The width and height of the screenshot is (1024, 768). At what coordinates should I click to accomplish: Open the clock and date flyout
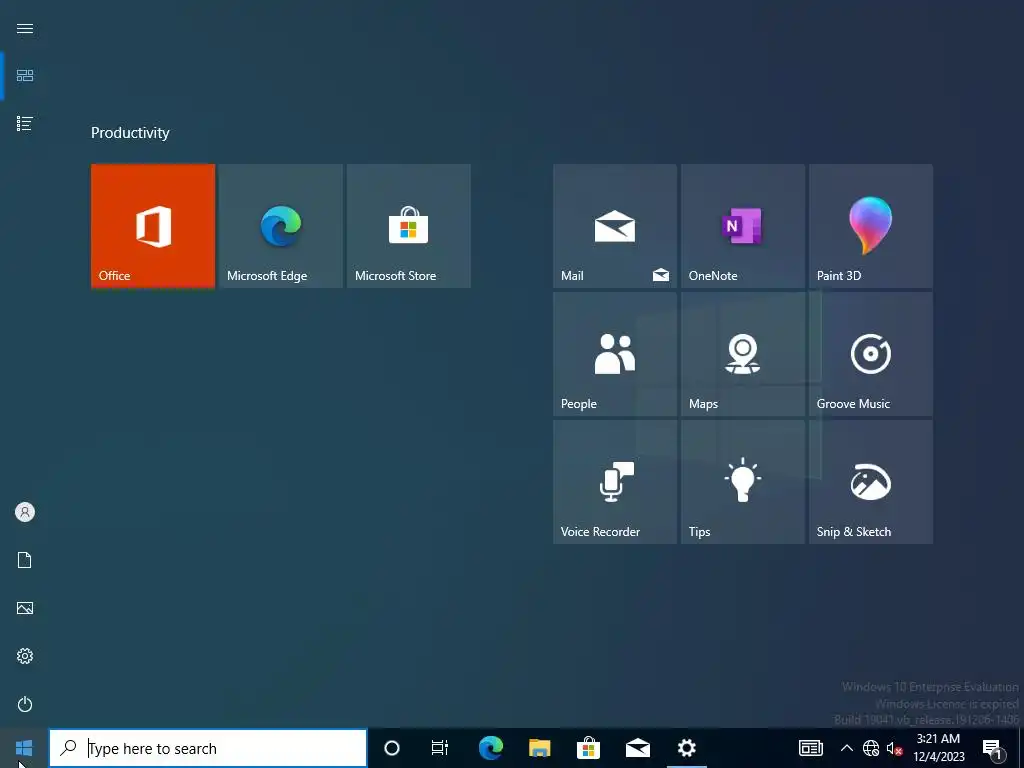[x=938, y=748]
